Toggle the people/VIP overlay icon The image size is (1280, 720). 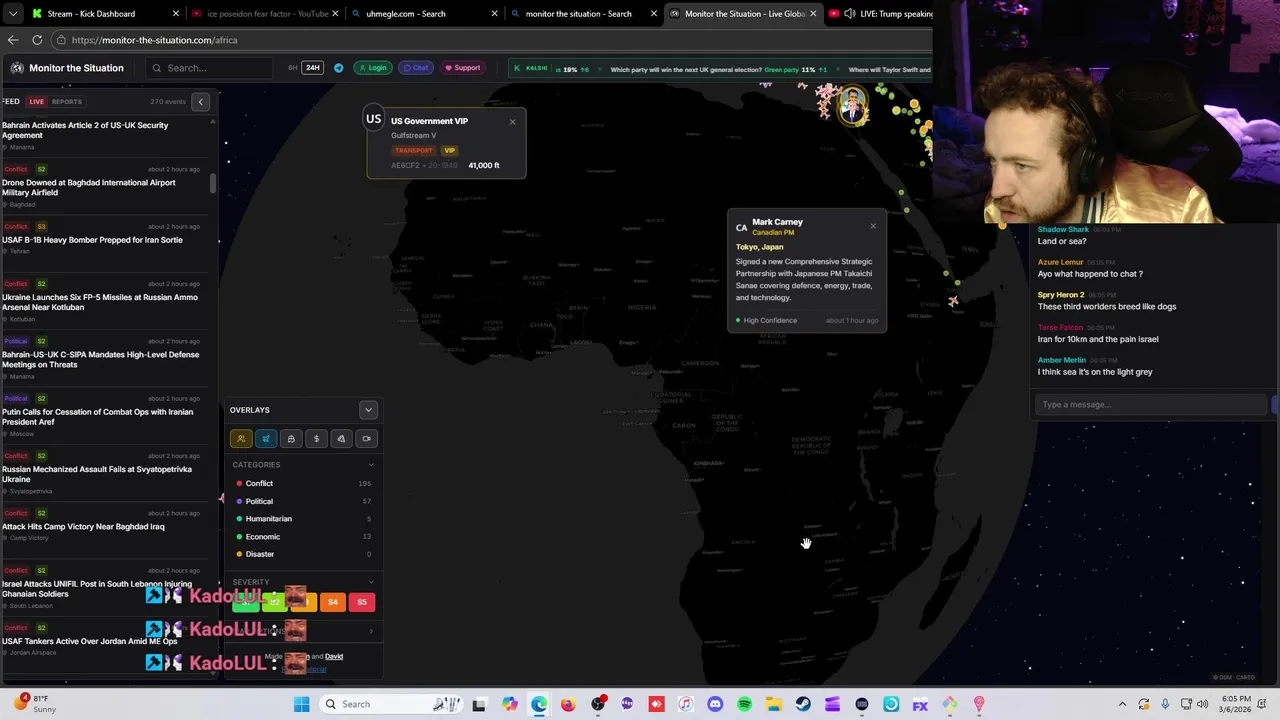coord(241,438)
